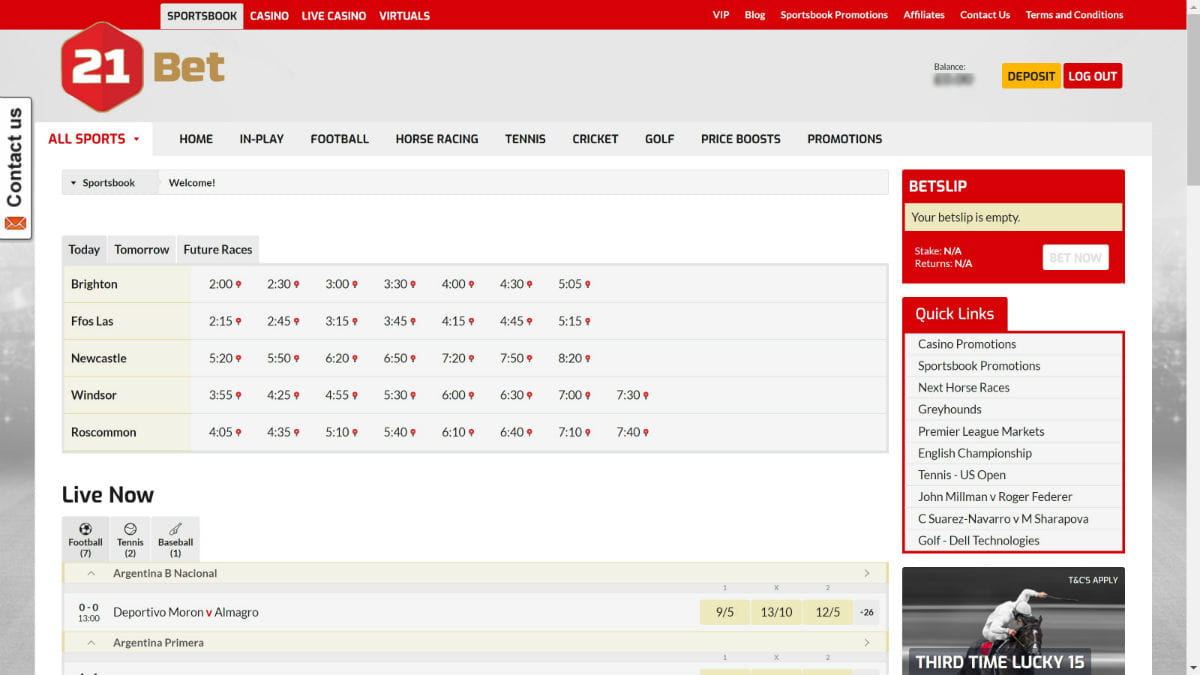Screen dimensions: 1200x675
Task: Click the Brighton racecourse name
Action: pos(94,285)
